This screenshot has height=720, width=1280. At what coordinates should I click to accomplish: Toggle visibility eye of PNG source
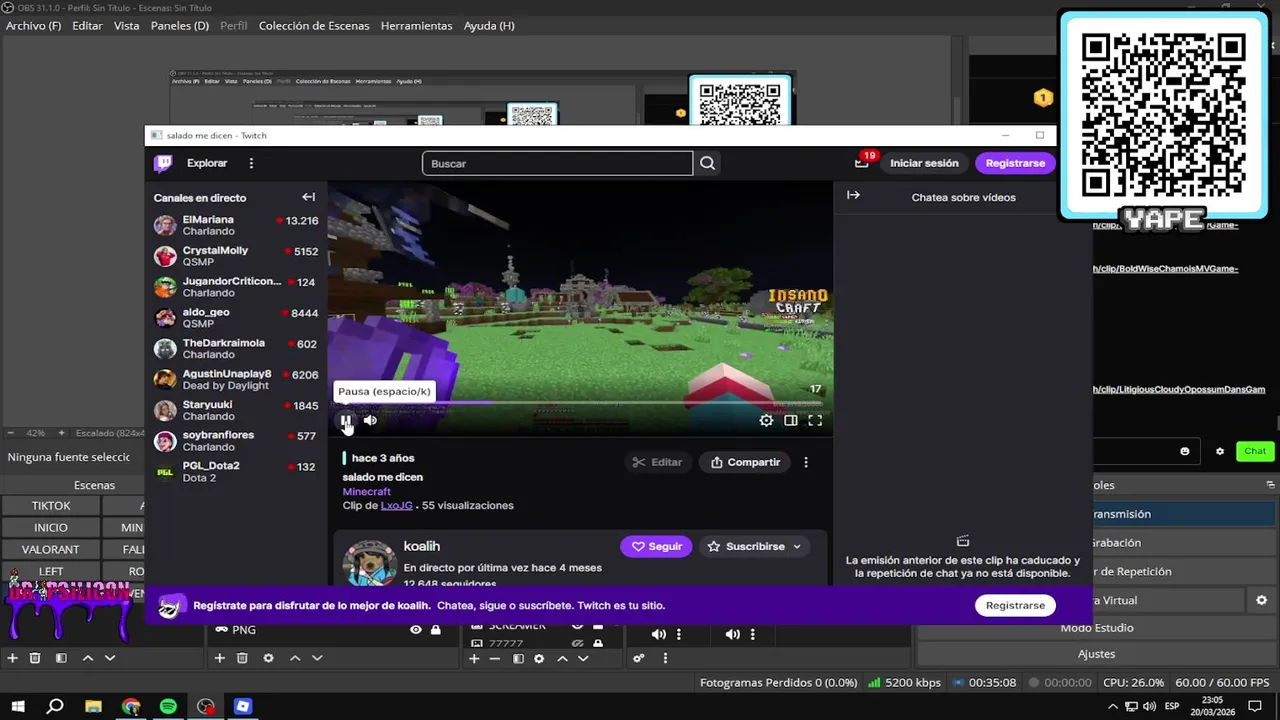(415, 630)
